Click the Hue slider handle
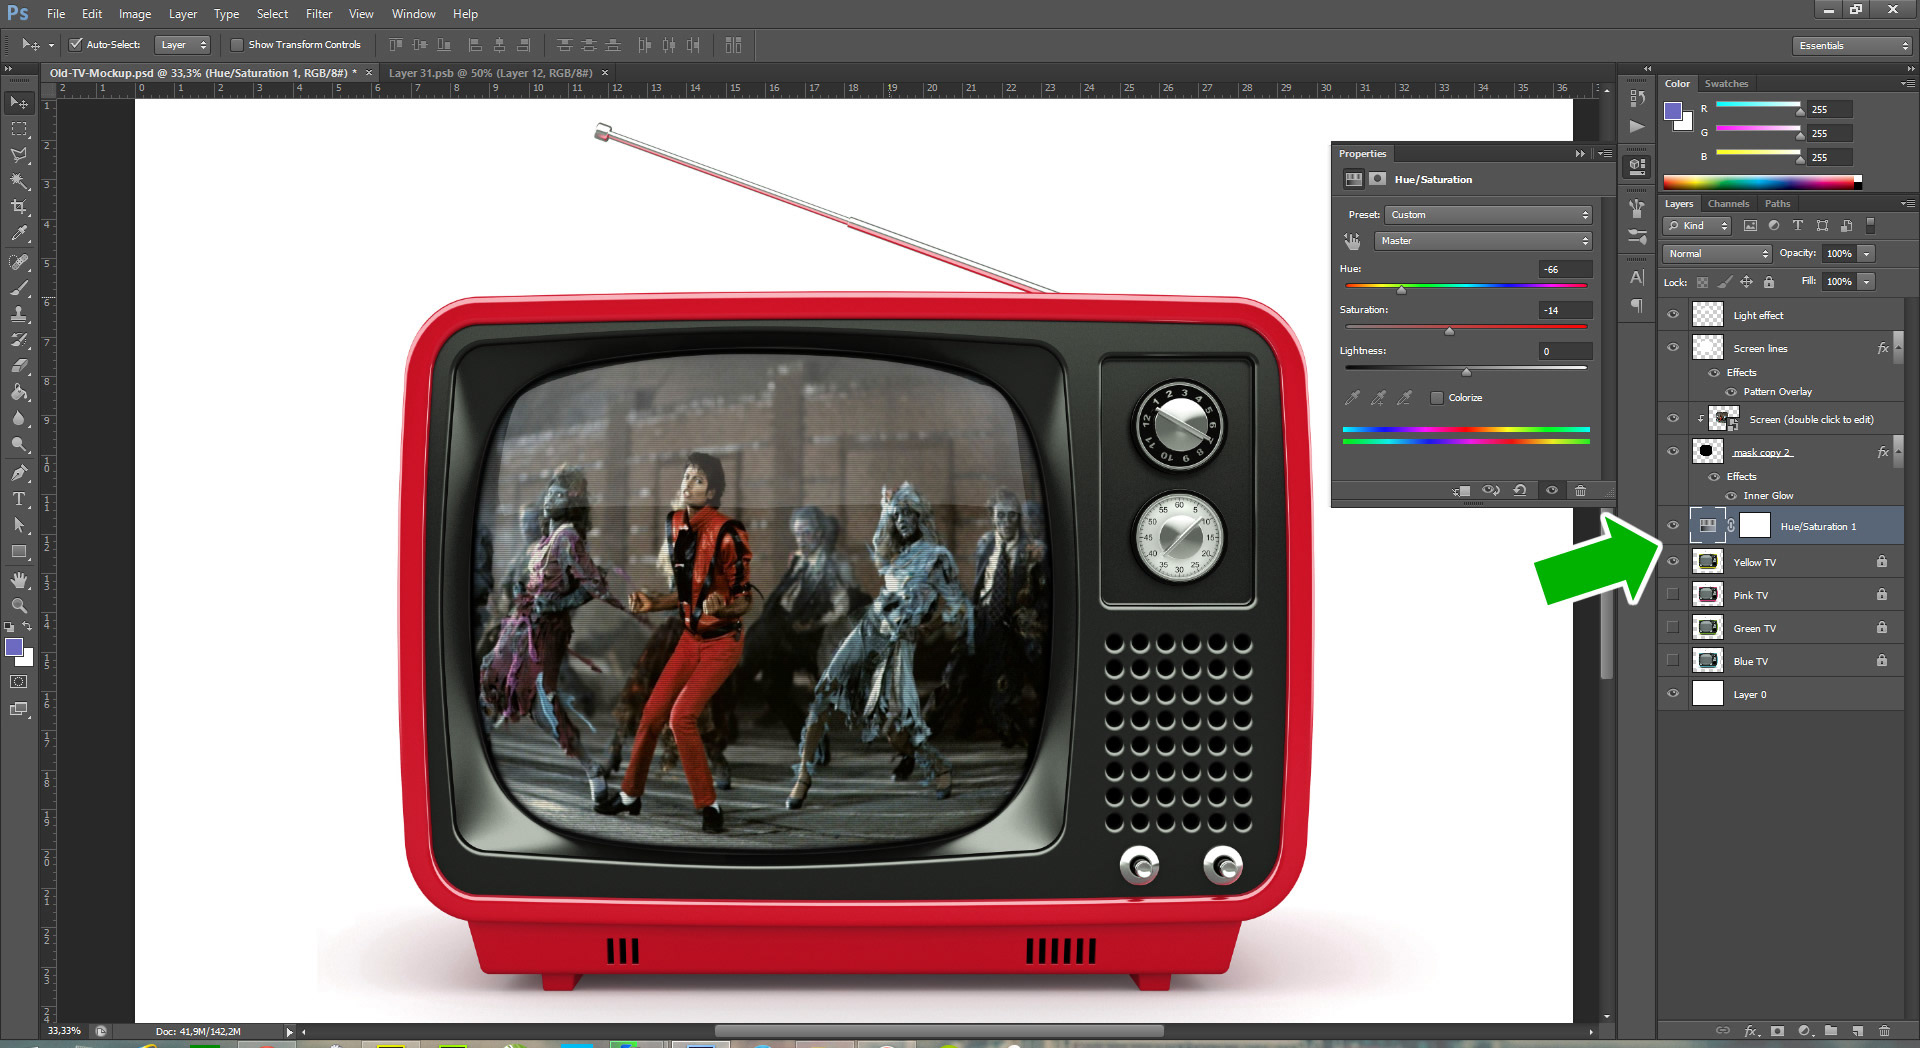The width and height of the screenshot is (1920, 1048). (1401, 290)
